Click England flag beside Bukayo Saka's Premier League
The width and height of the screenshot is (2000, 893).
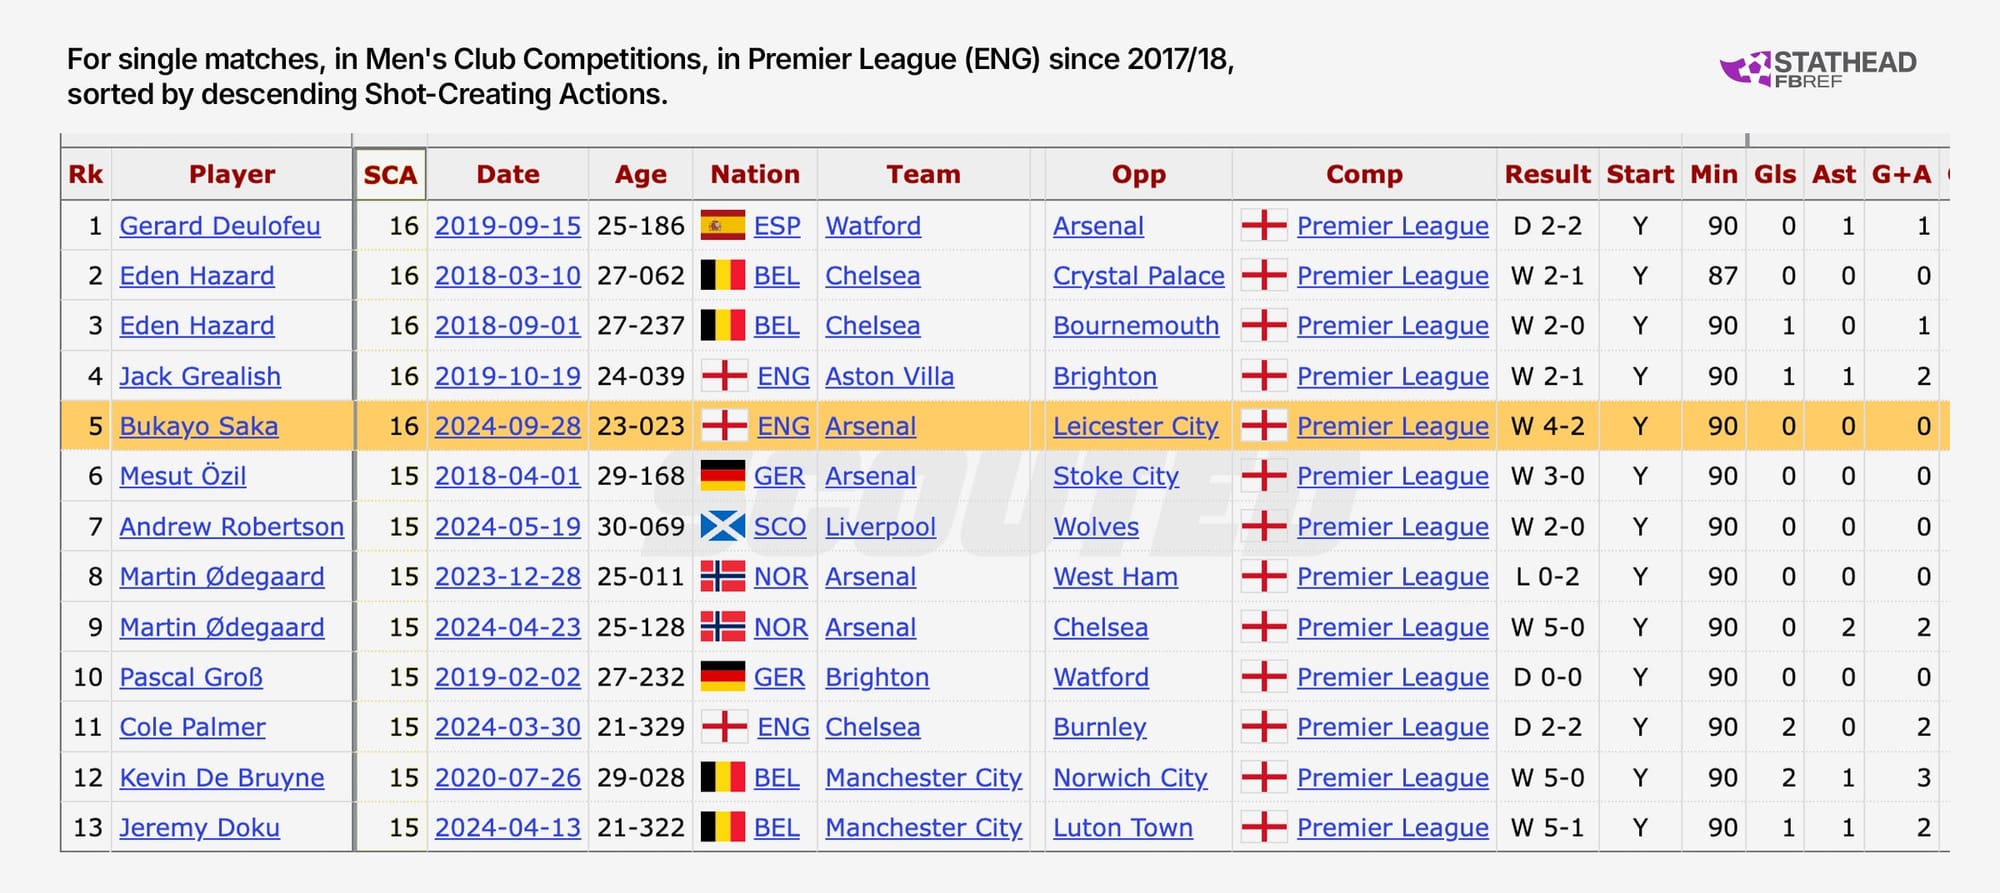(1263, 426)
